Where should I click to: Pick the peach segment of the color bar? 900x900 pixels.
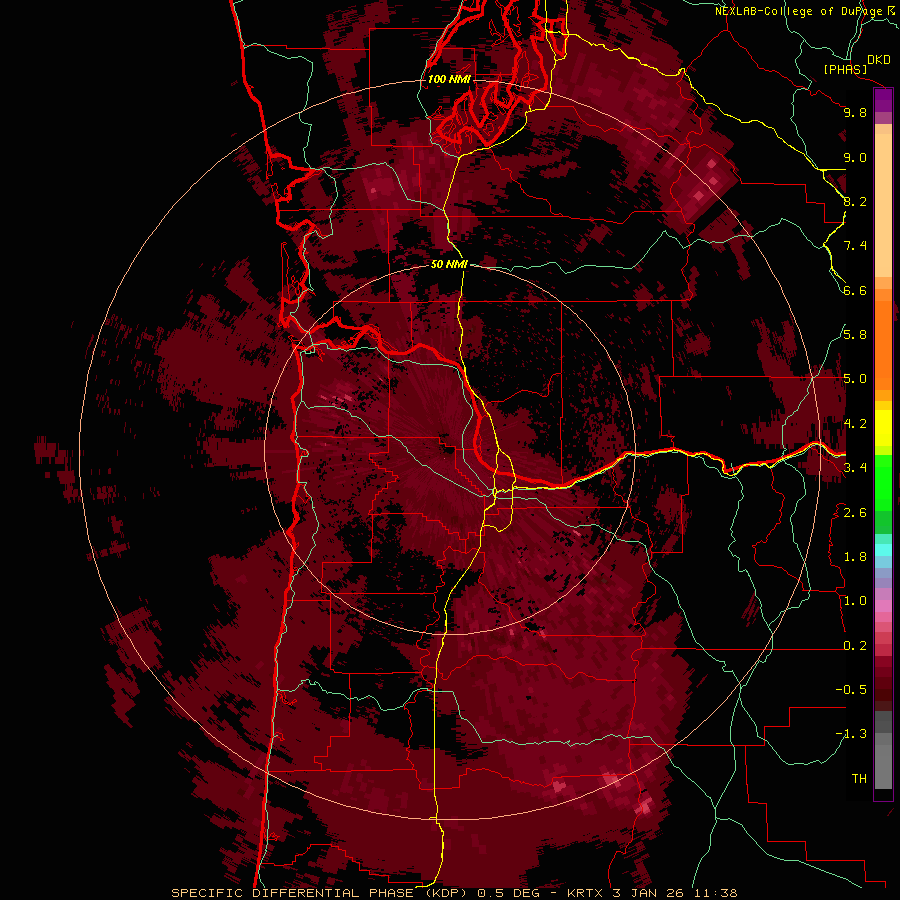[883, 205]
